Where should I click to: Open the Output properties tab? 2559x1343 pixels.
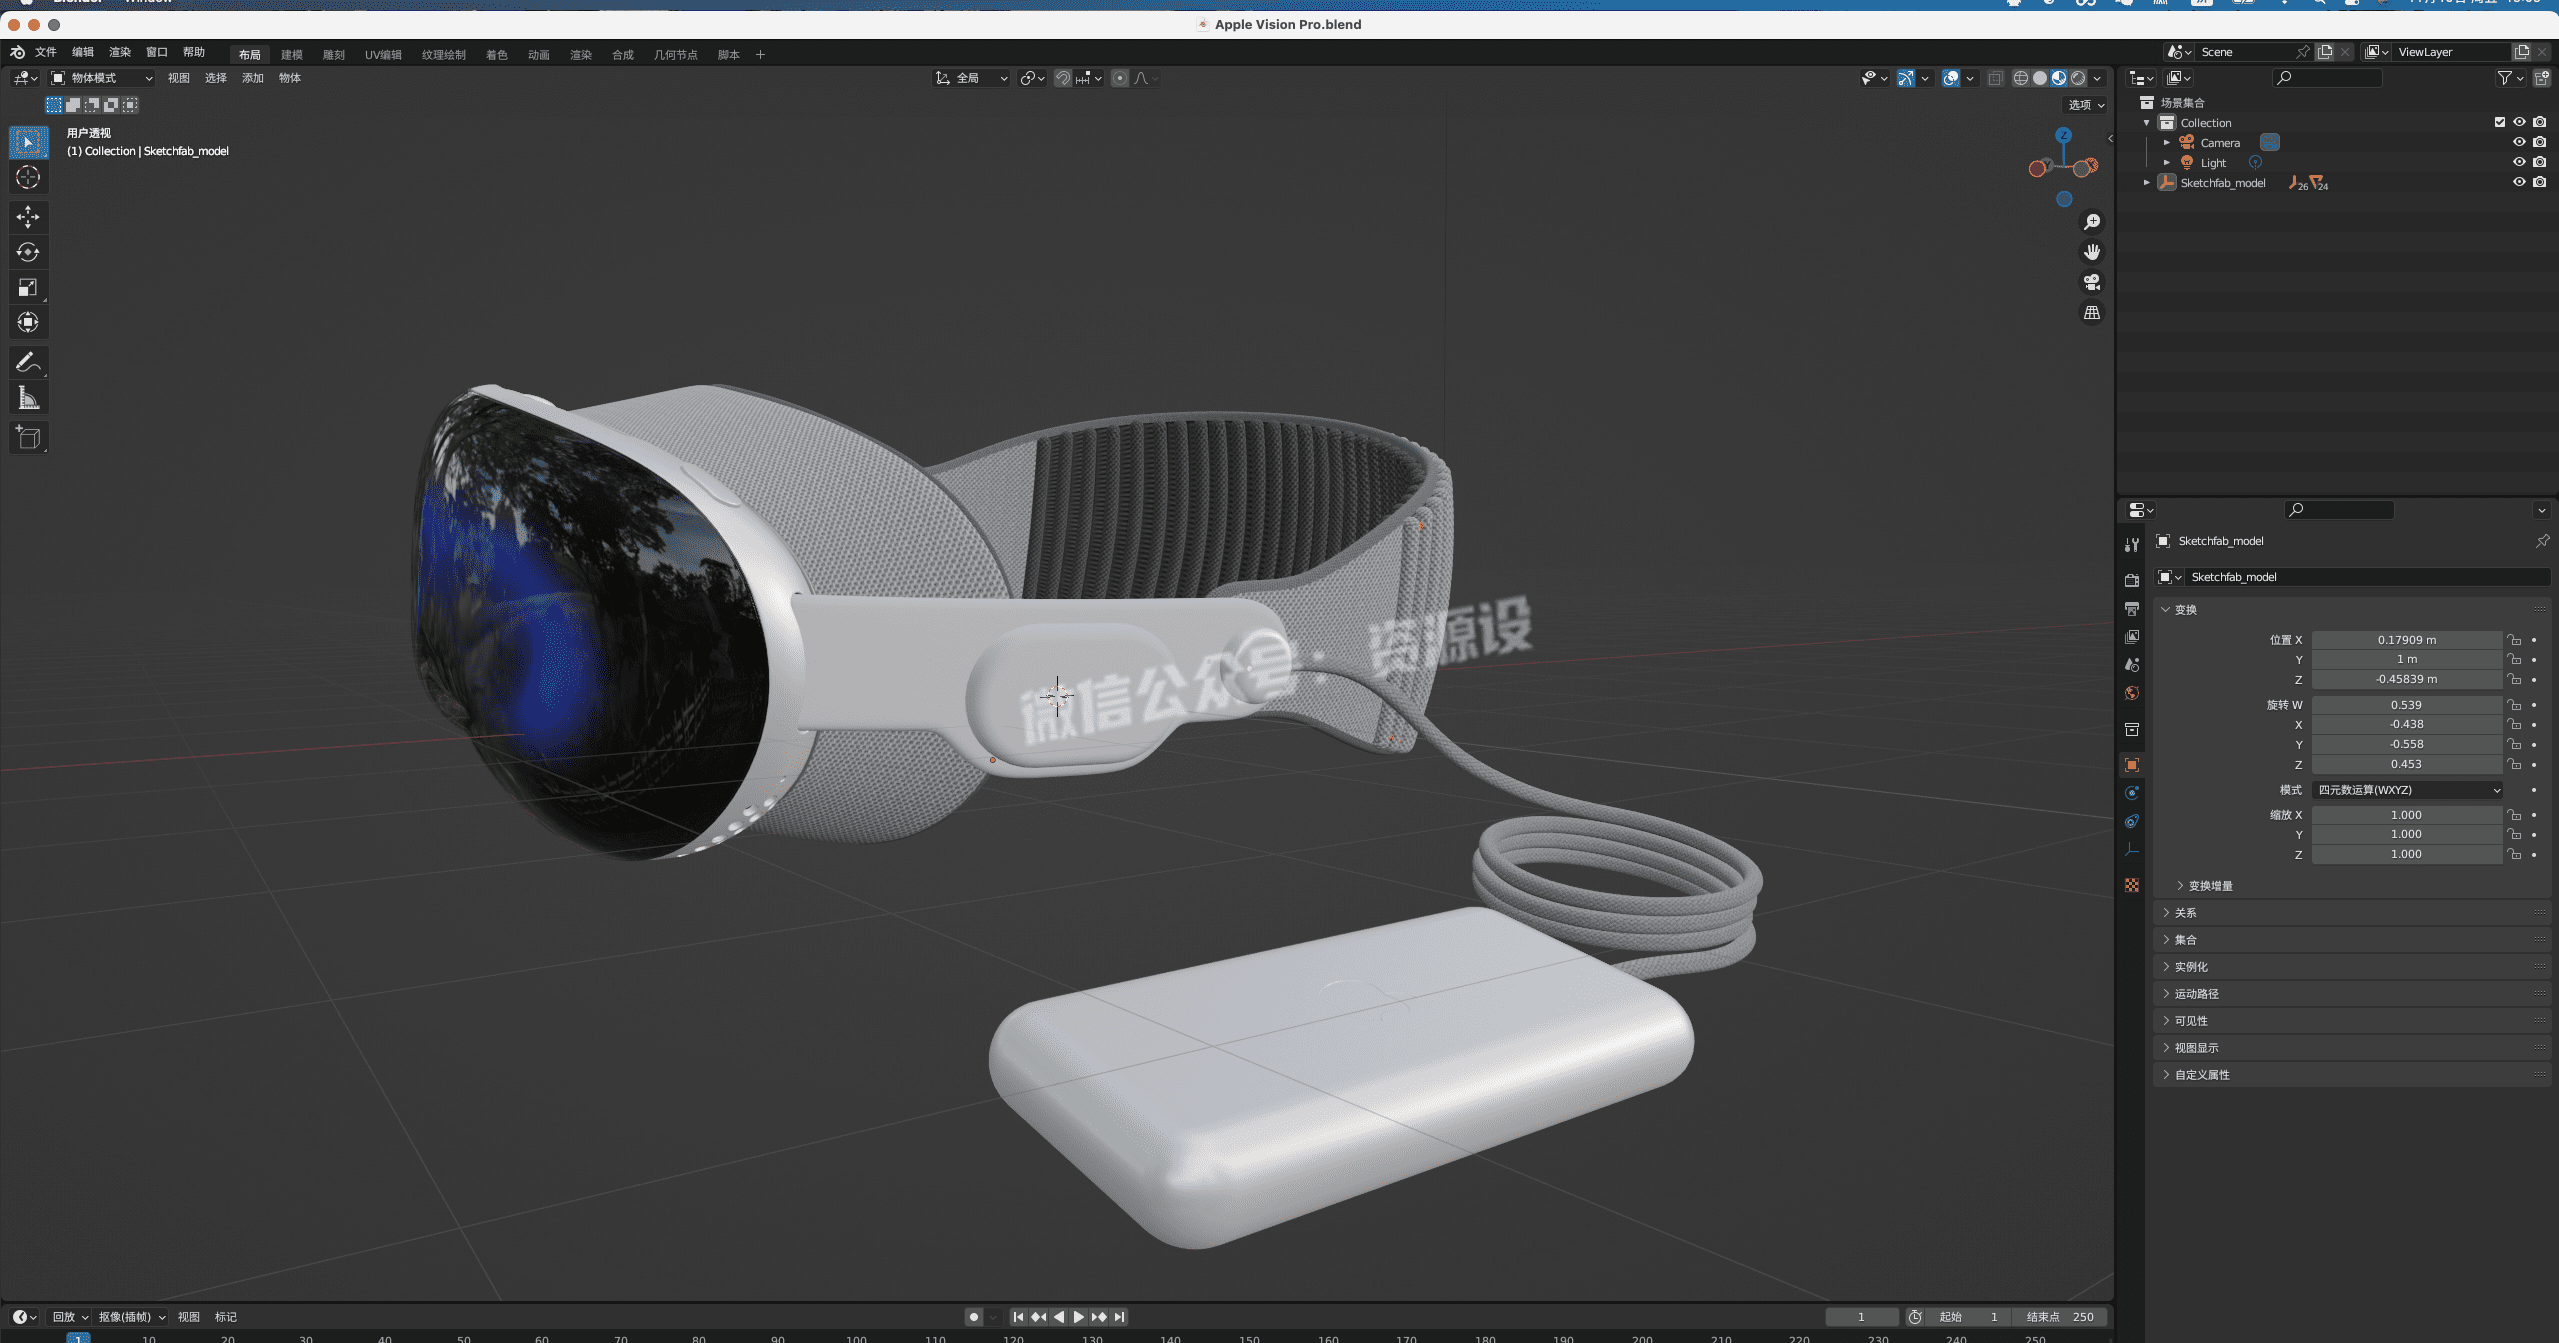point(2132,608)
